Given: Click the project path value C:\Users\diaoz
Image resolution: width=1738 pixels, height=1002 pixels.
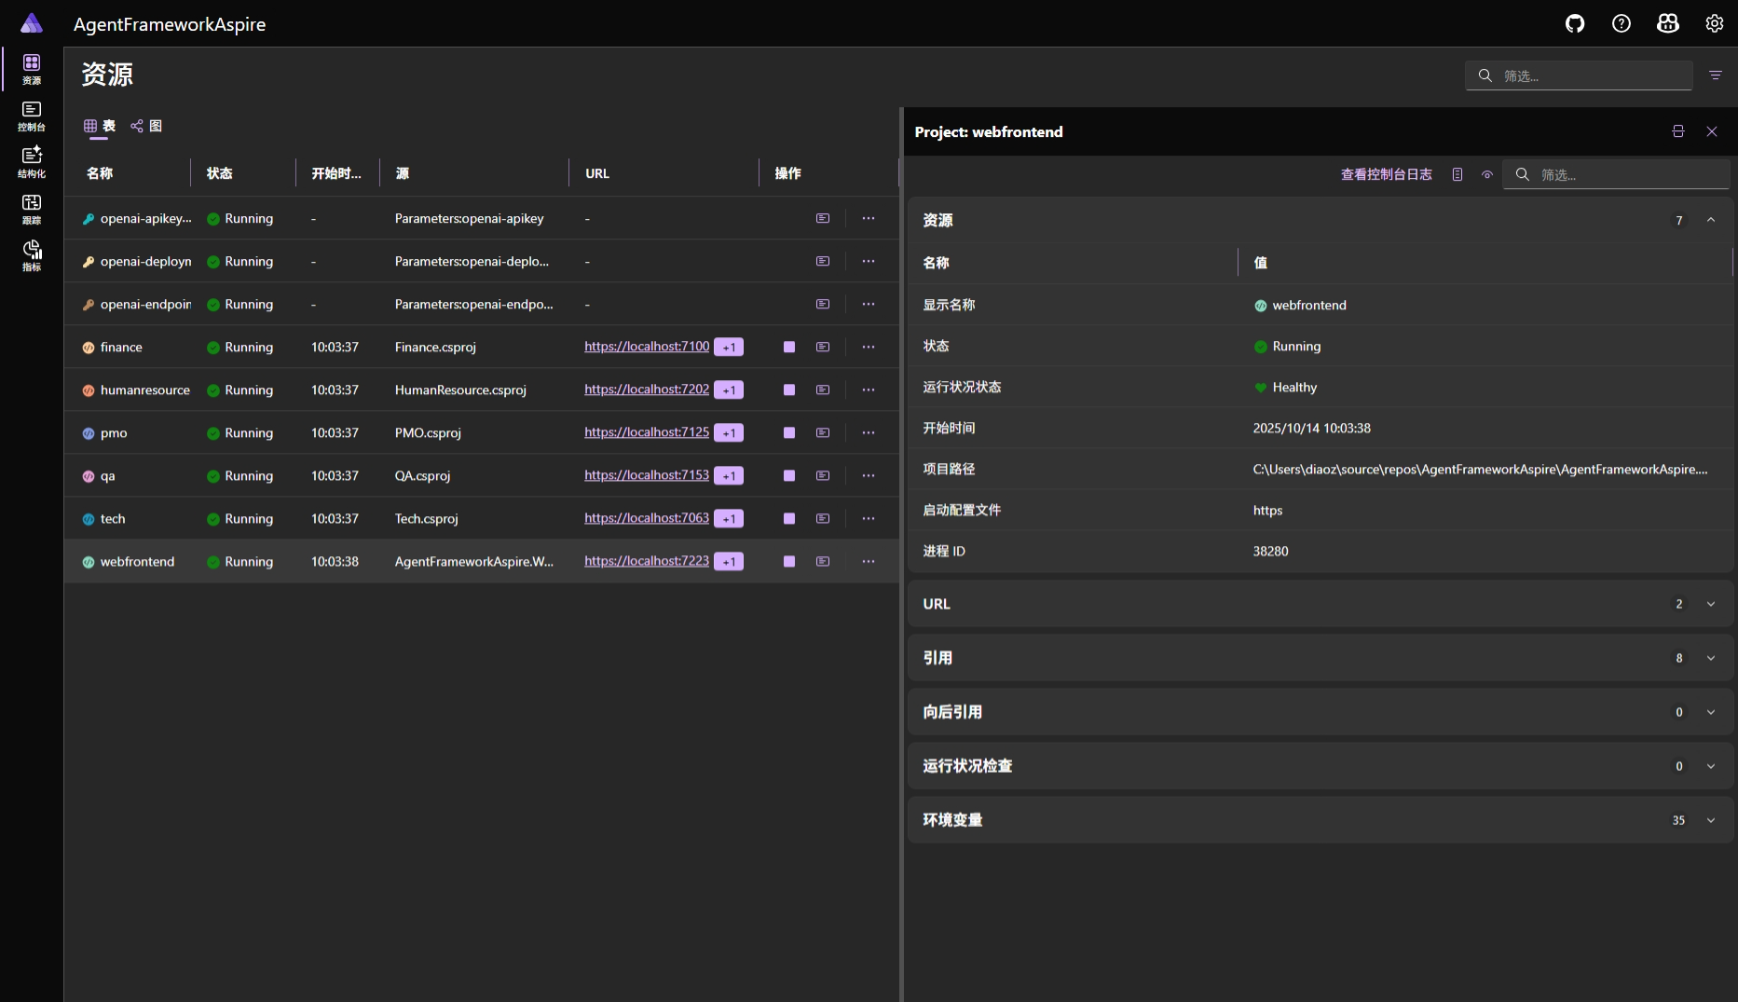Looking at the screenshot, I should pos(1480,469).
